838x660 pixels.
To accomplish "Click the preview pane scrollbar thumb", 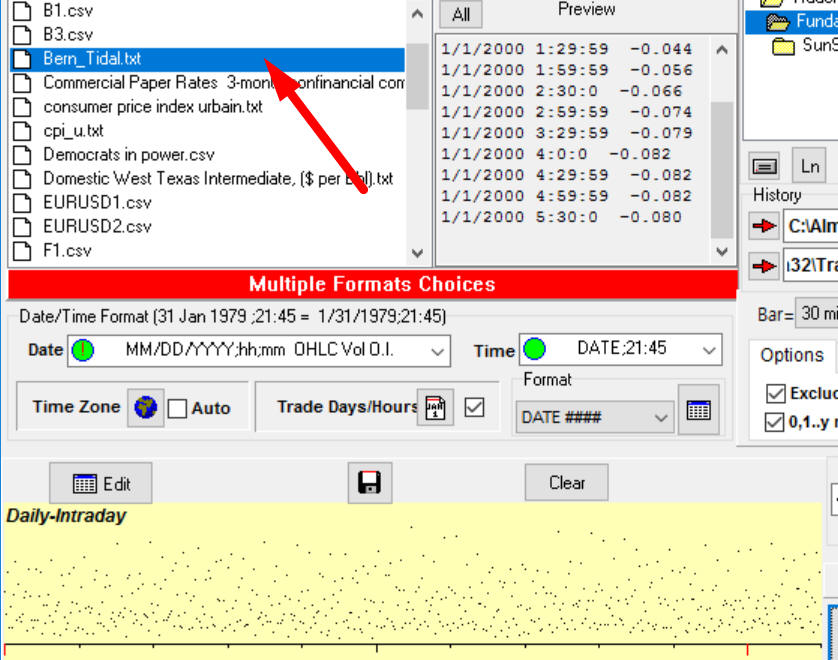I will click(x=722, y=170).
